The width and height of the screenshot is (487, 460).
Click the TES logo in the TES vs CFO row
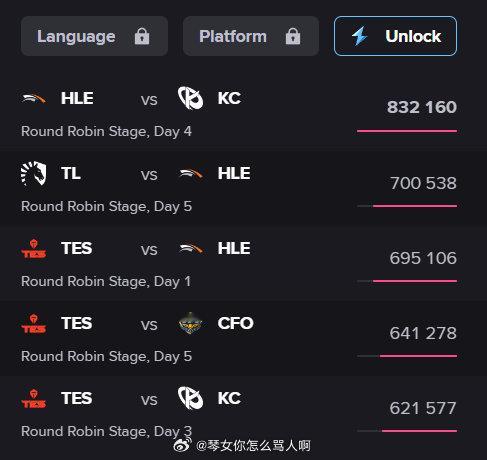[34, 324]
